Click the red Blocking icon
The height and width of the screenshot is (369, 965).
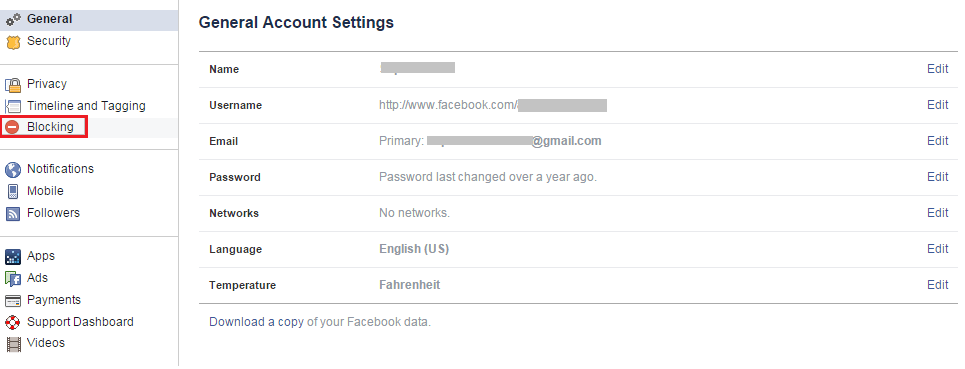pyautogui.click(x=12, y=127)
